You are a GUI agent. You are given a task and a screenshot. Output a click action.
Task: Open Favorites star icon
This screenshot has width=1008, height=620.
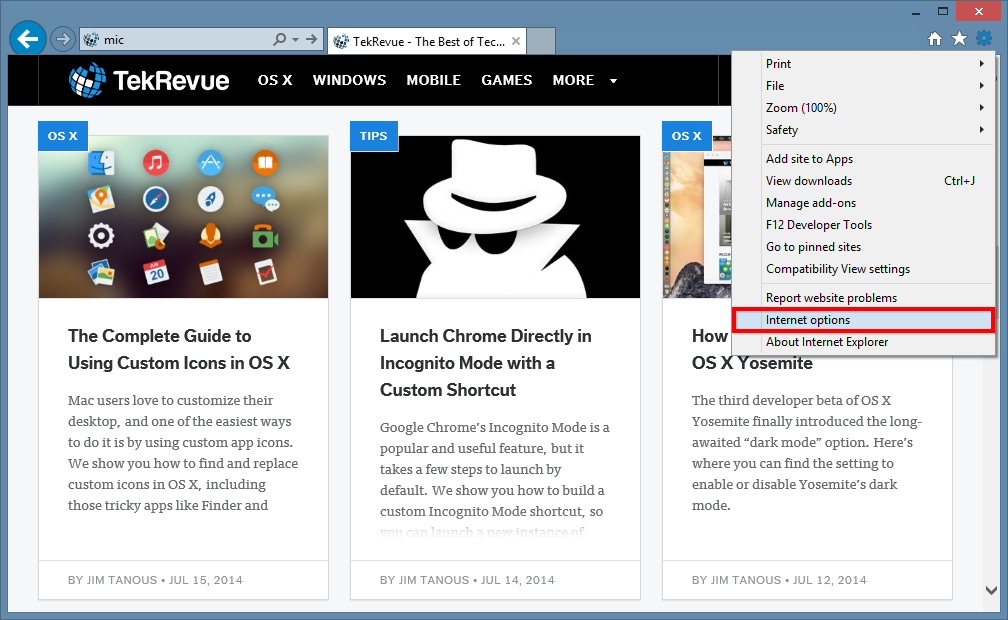point(959,39)
